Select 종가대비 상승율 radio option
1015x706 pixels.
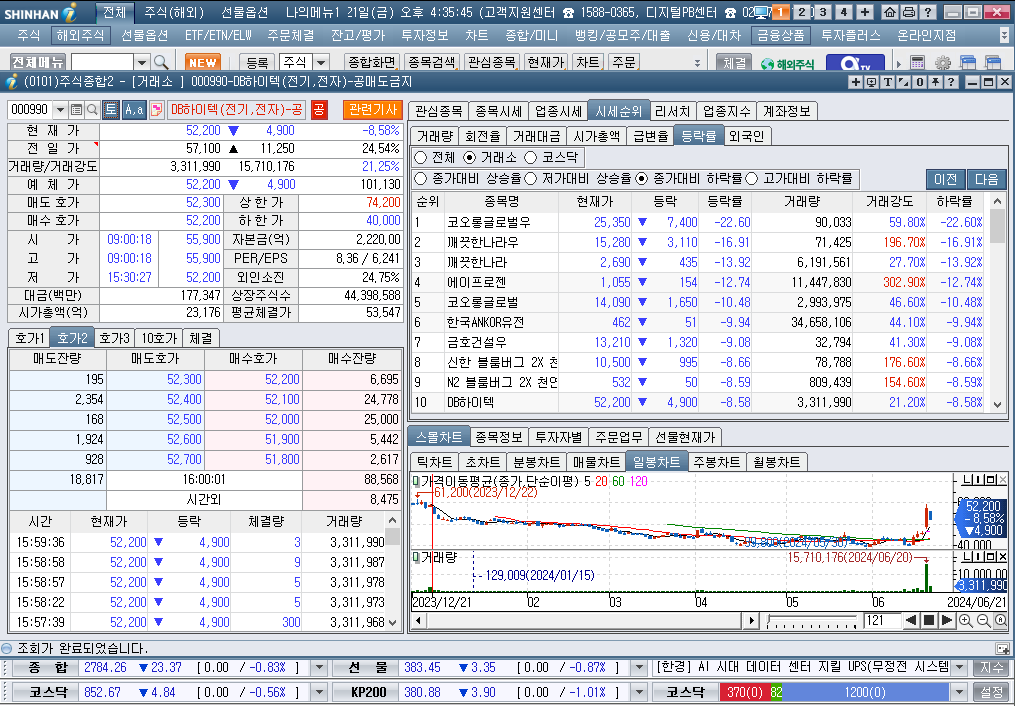coord(421,178)
